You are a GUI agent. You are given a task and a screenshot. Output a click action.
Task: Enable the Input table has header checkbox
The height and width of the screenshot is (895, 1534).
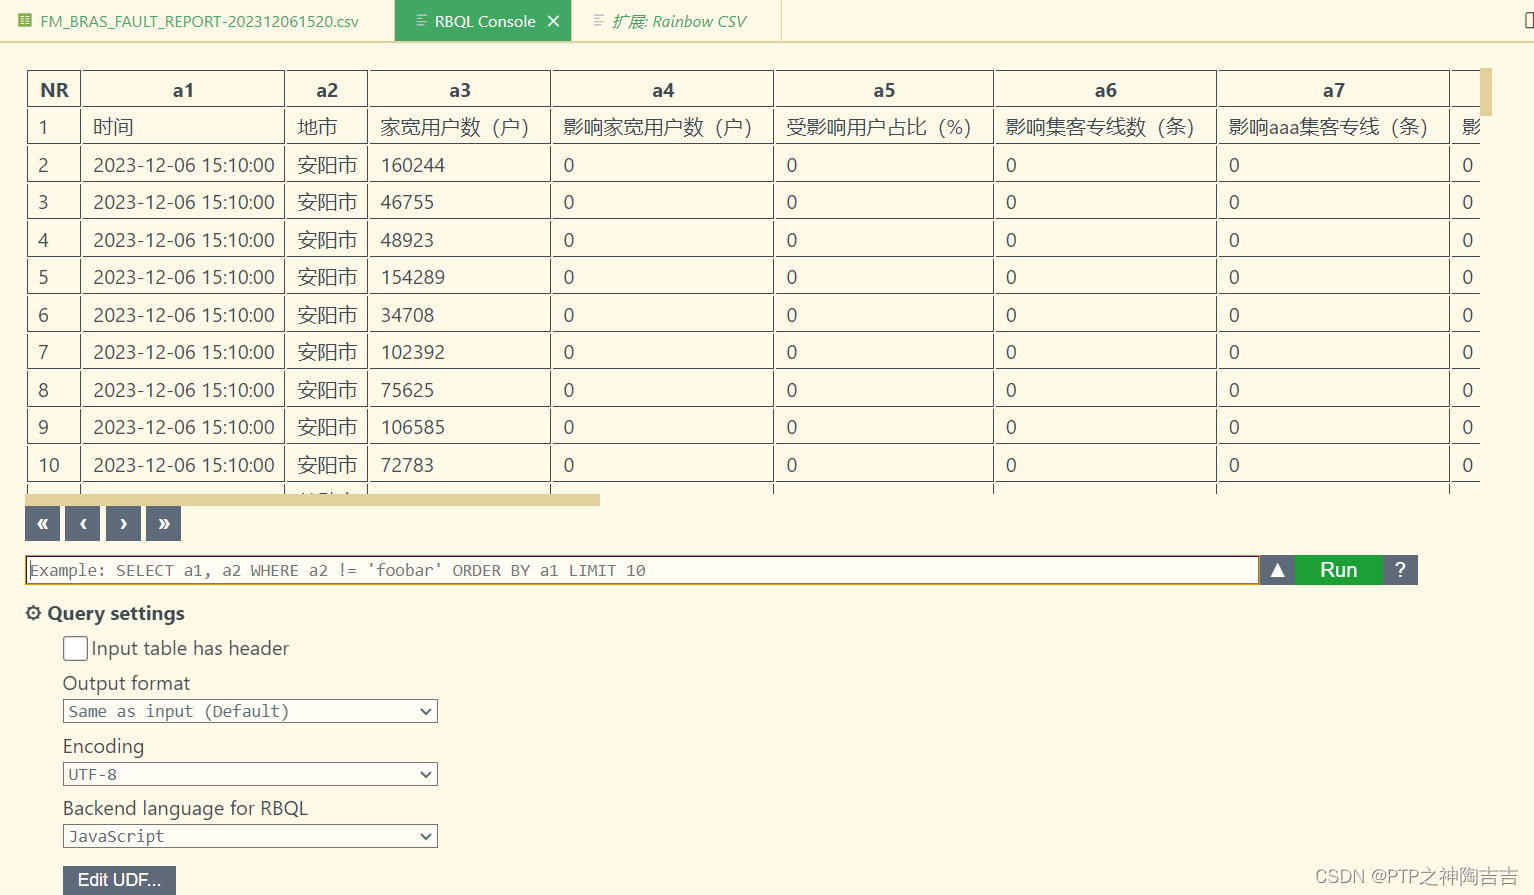click(75, 648)
